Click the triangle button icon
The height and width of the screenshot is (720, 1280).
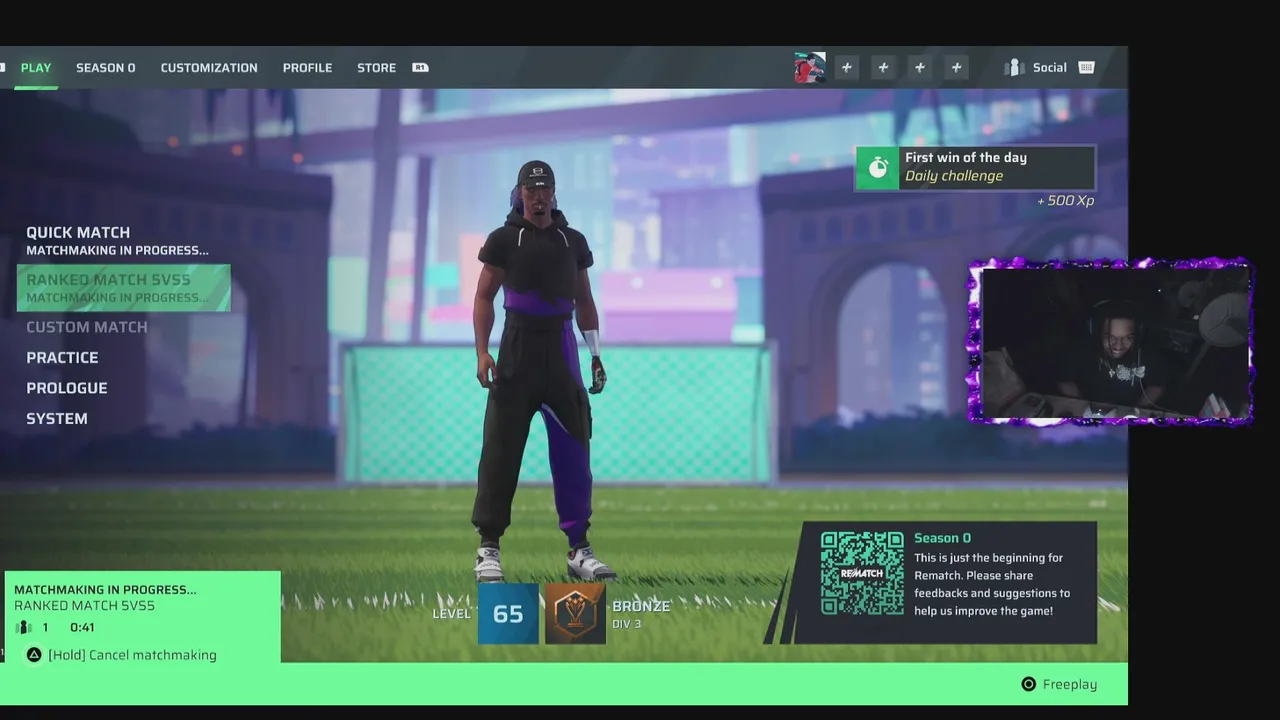tap(34, 655)
